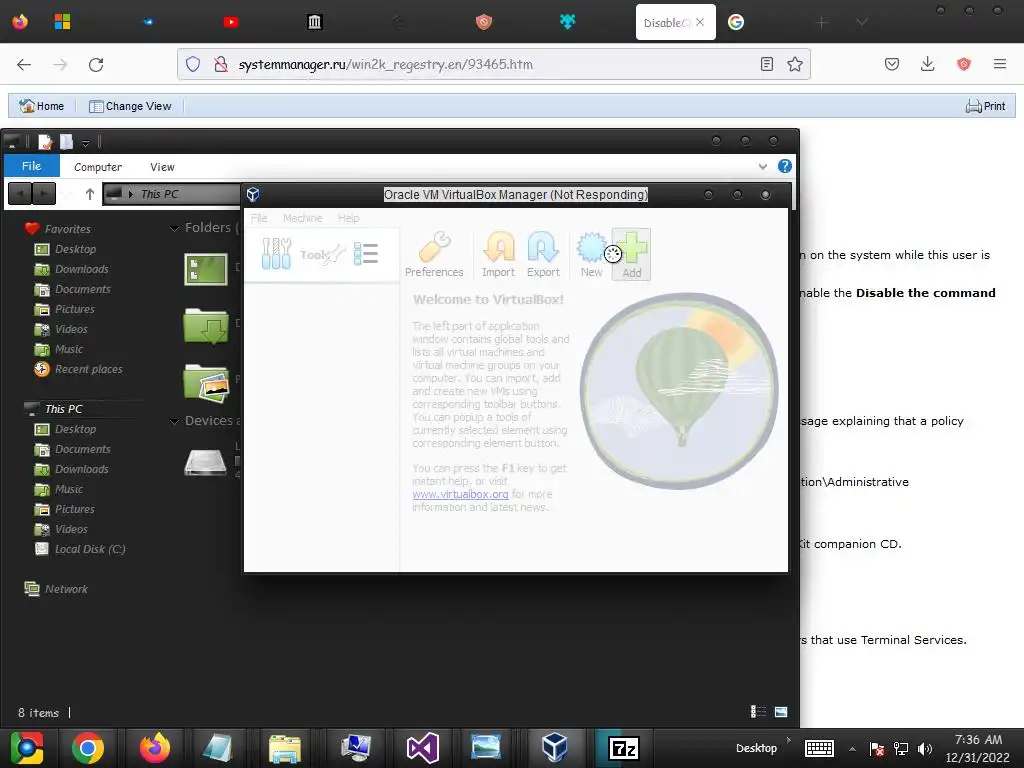The width and height of the screenshot is (1024, 768).
Task: Open the Firefox hamburger application menu
Action: pyautogui.click(x=1000, y=64)
